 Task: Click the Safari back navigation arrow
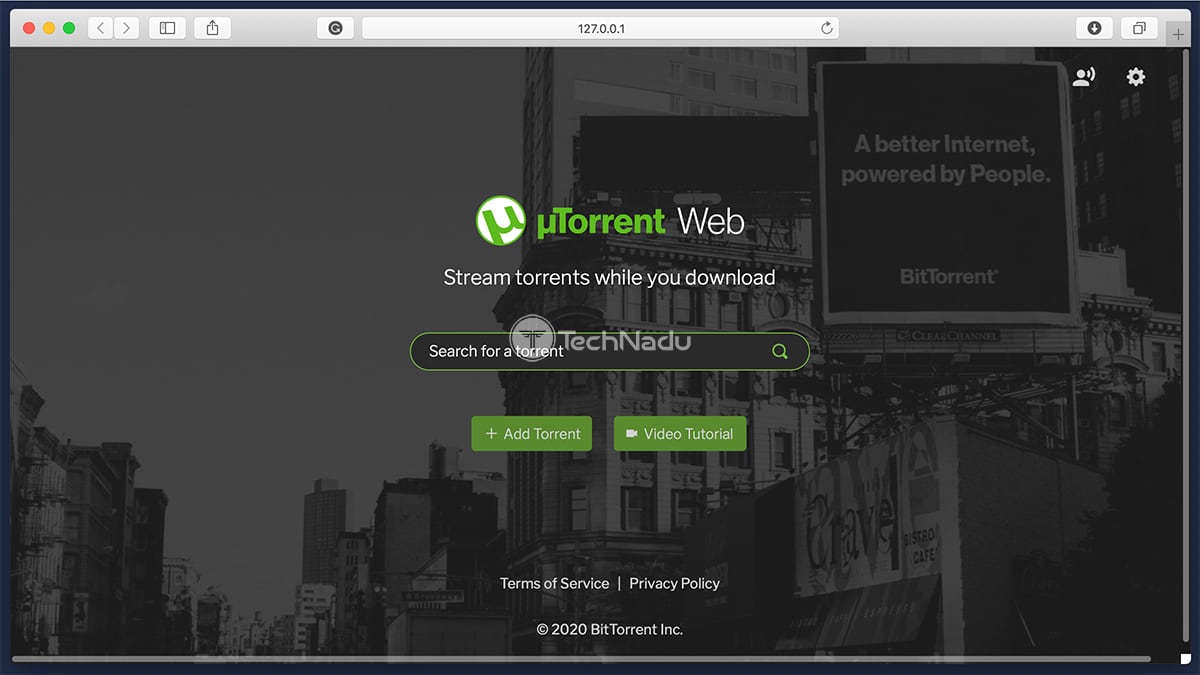[x=101, y=28]
